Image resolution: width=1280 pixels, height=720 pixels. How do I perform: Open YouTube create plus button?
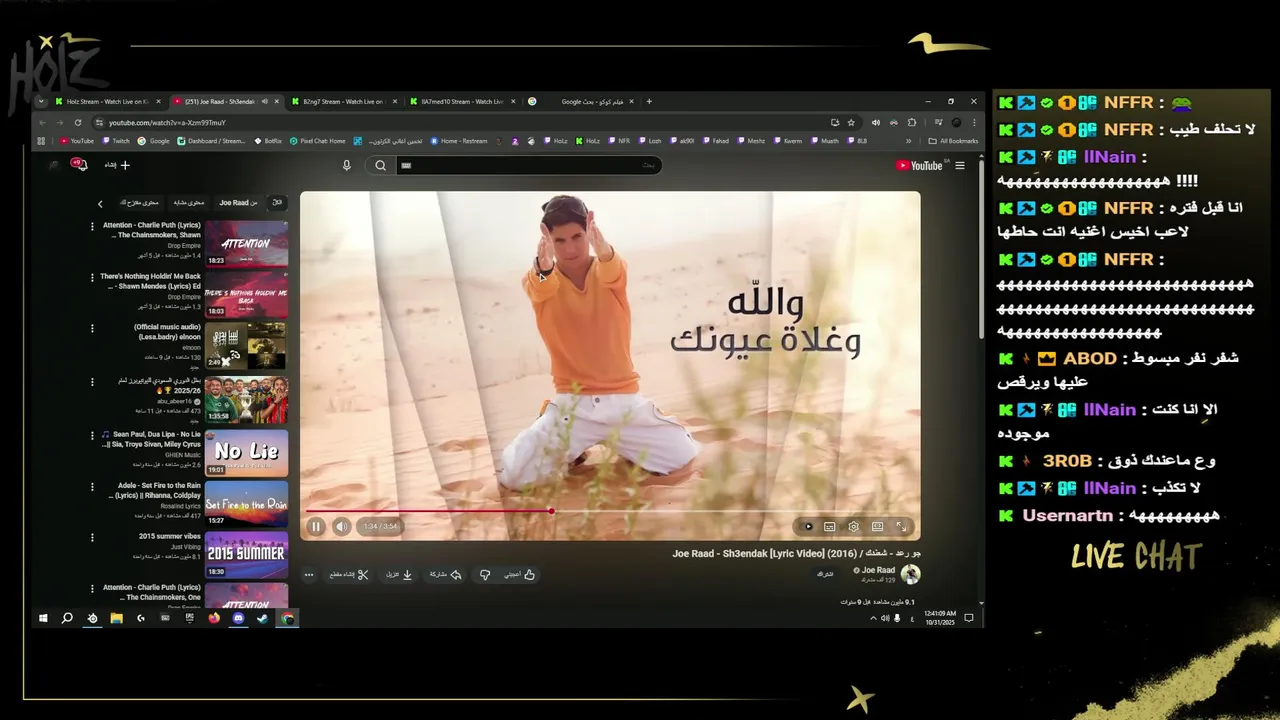[118, 165]
